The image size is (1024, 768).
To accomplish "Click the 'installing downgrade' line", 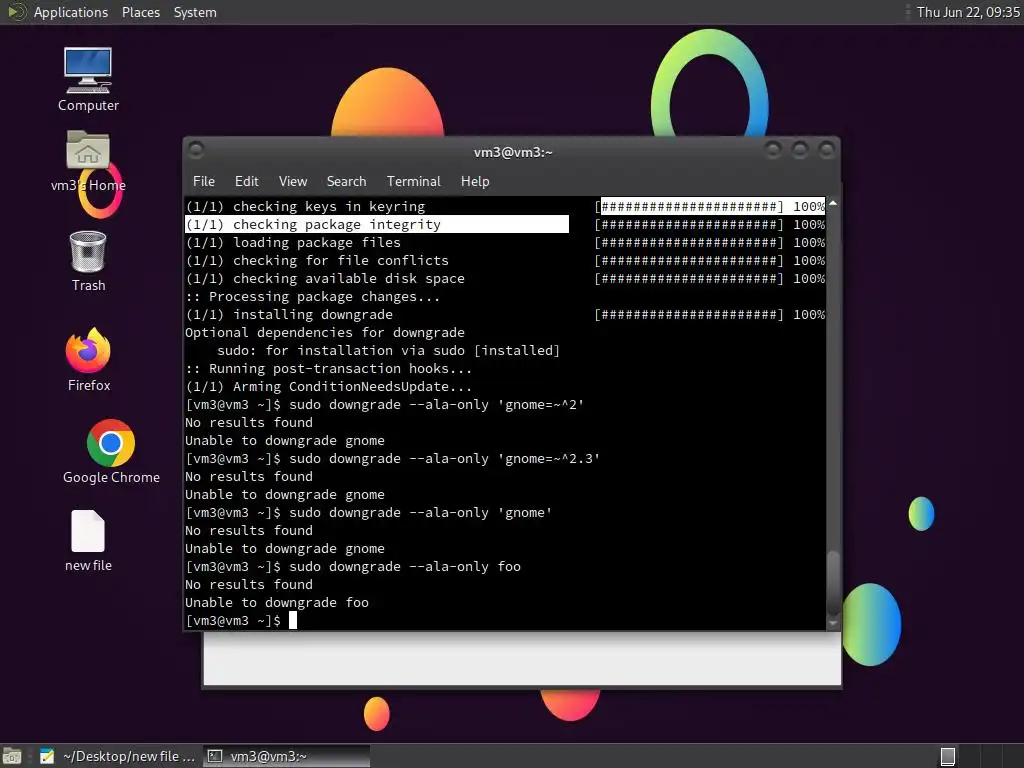I will [289, 315].
